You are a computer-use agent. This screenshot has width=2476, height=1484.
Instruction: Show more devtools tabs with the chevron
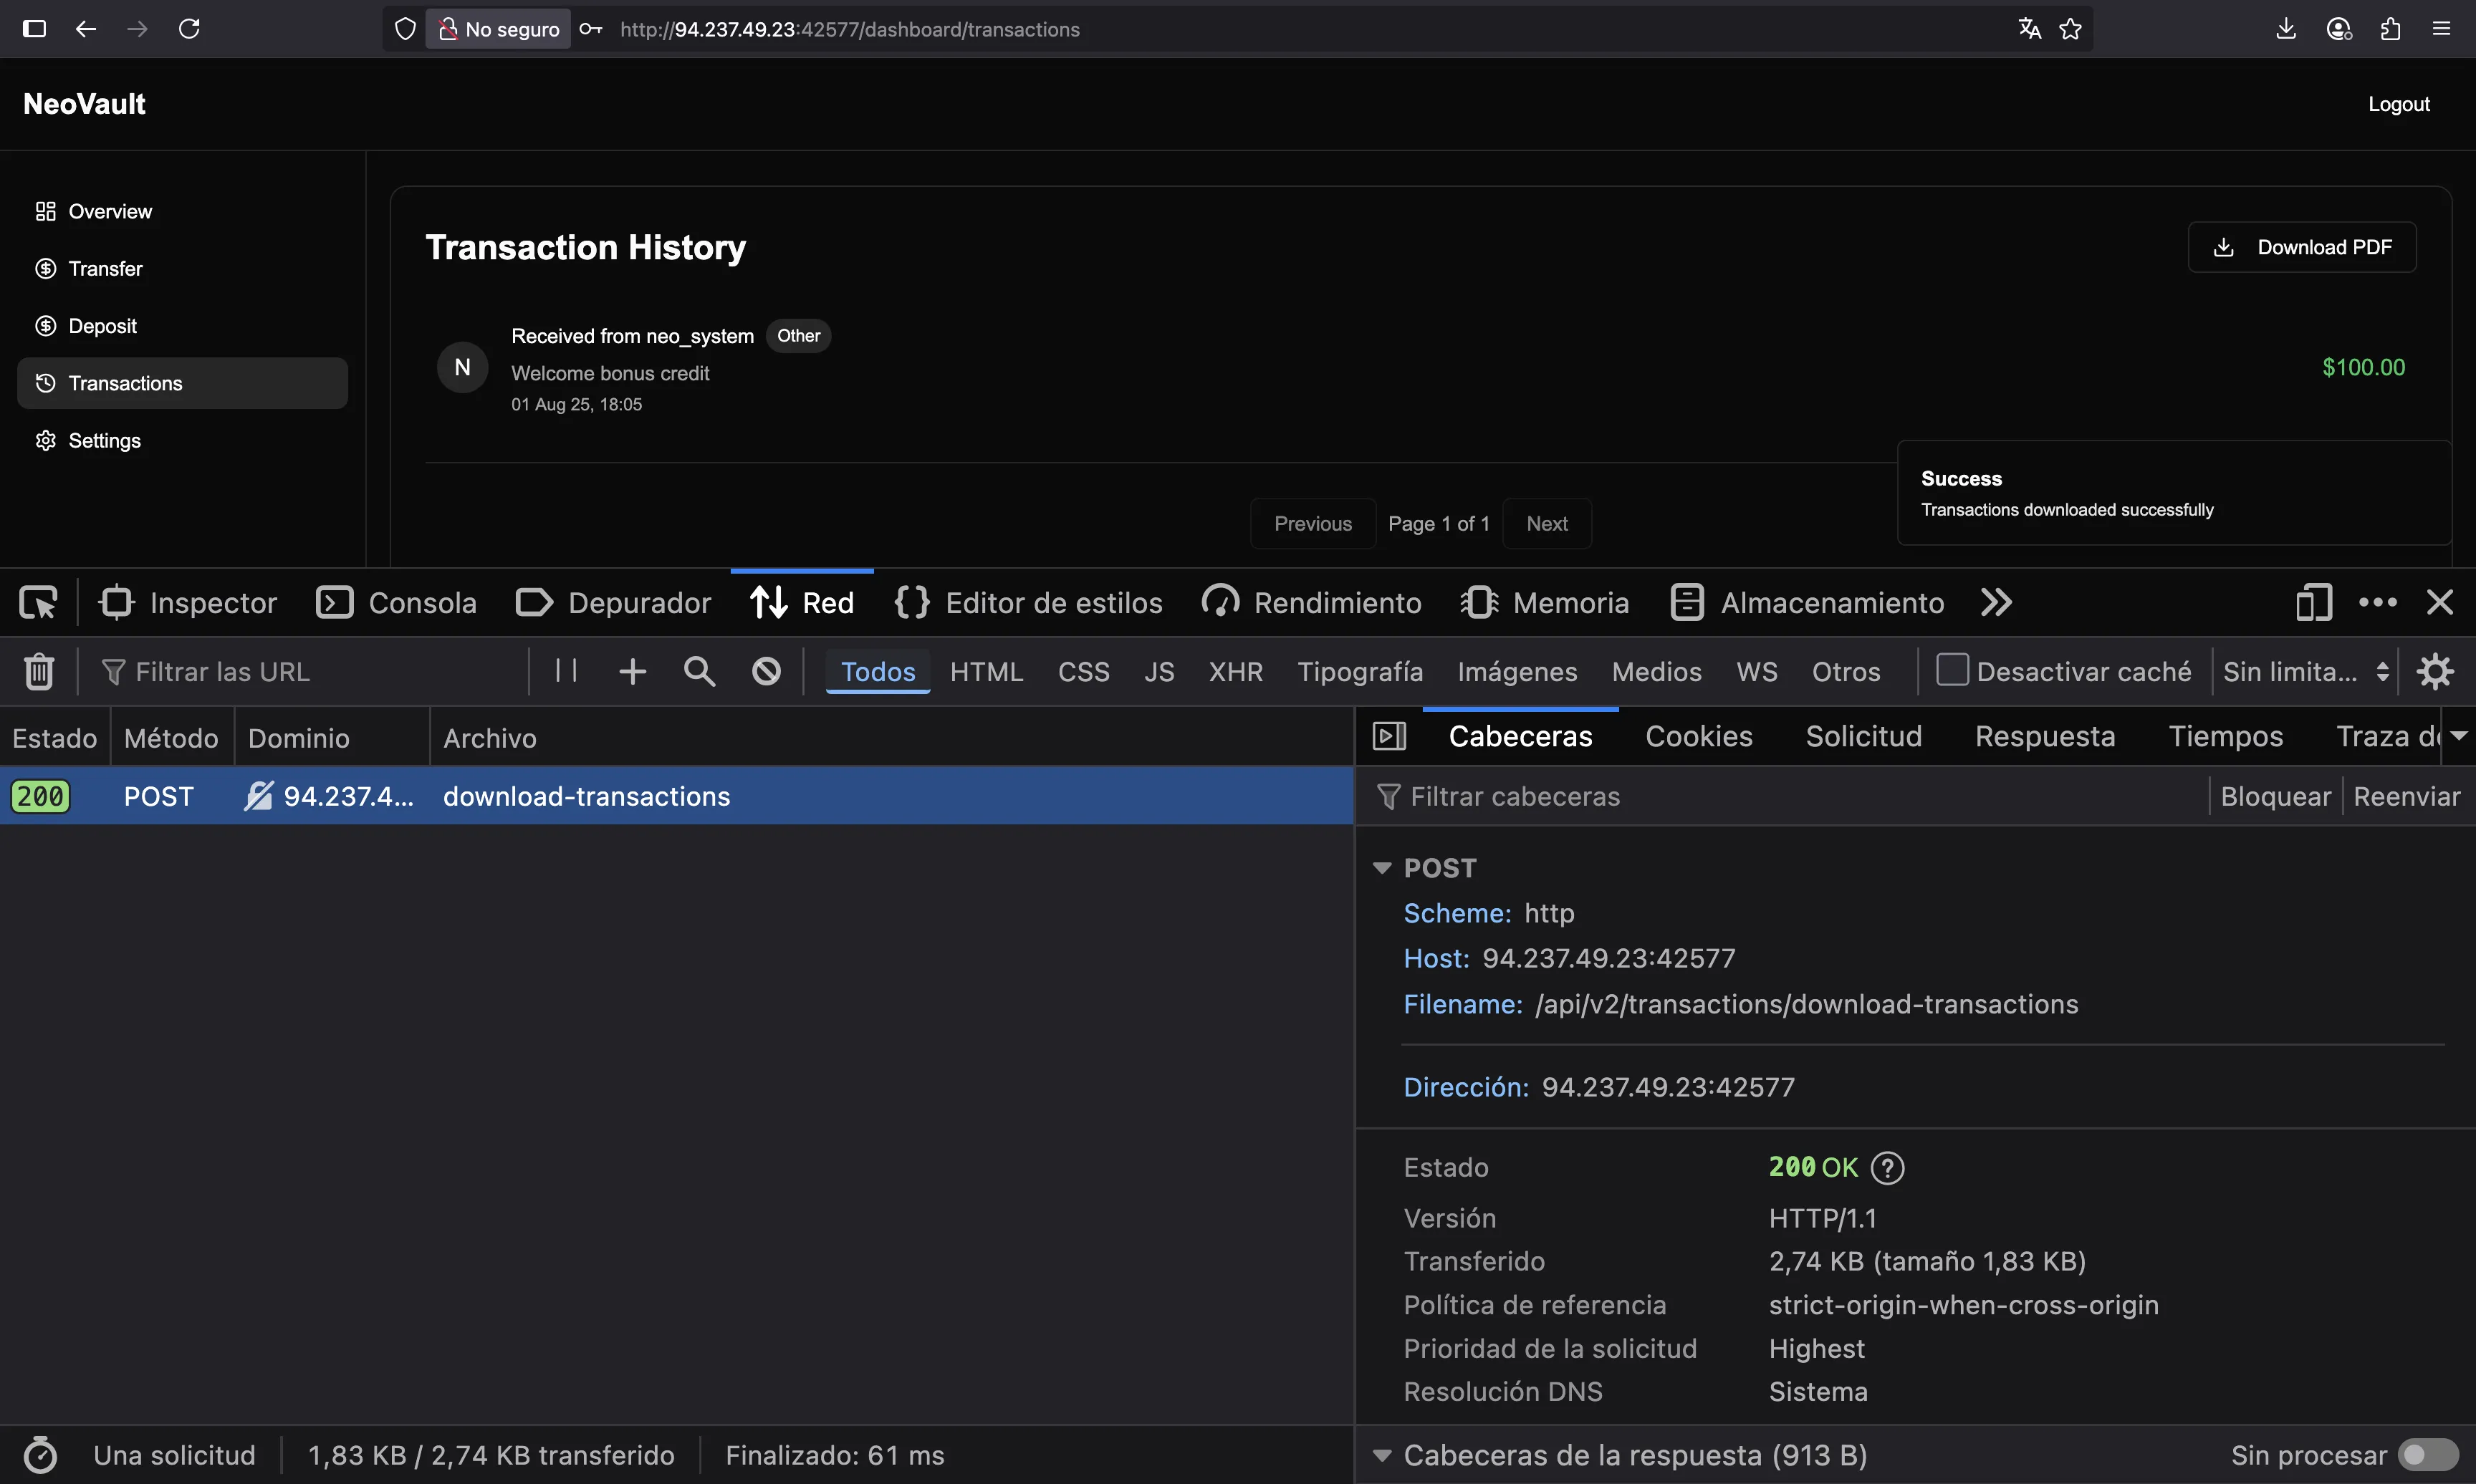click(x=1996, y=603)
